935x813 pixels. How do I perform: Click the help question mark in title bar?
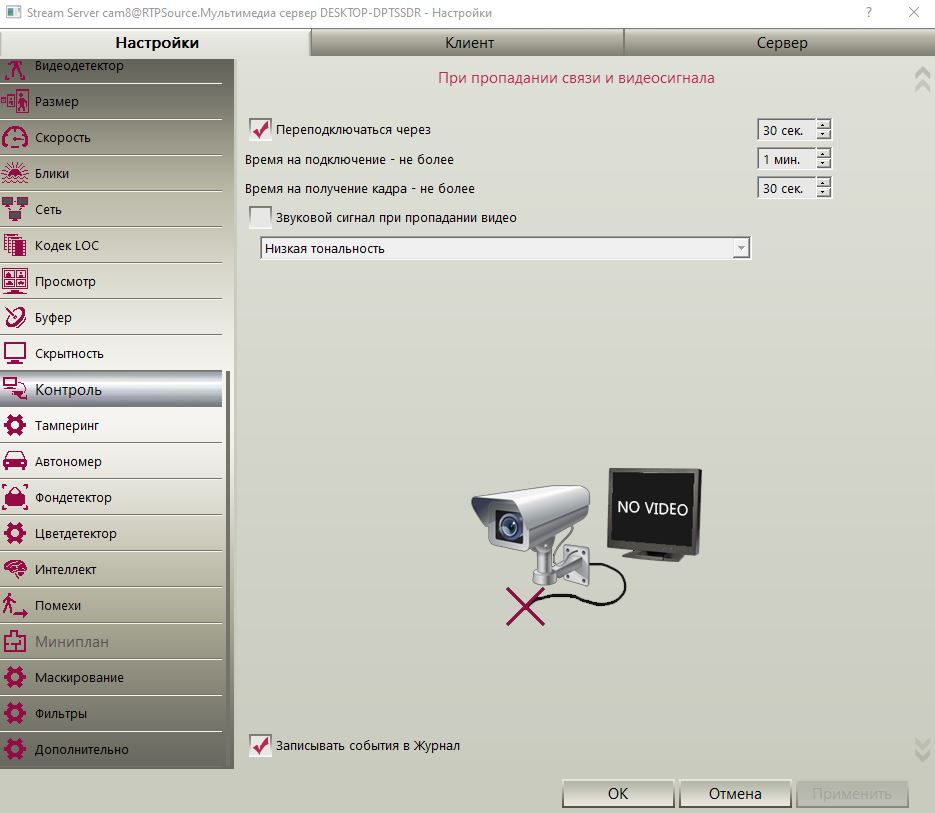coord(869,13)
